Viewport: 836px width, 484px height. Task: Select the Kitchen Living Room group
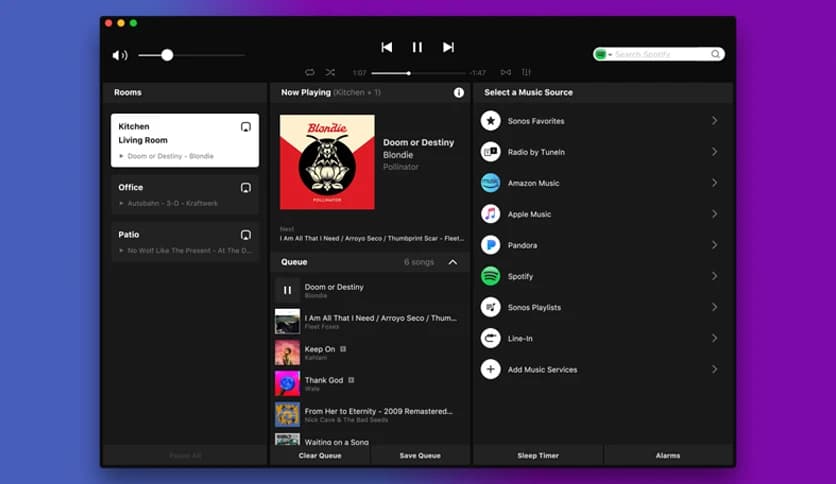tap(185, 140)
